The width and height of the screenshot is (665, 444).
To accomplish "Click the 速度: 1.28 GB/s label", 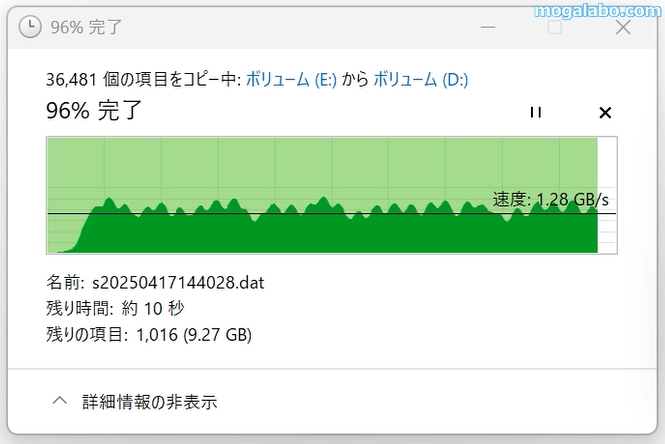I will (550, 199).
